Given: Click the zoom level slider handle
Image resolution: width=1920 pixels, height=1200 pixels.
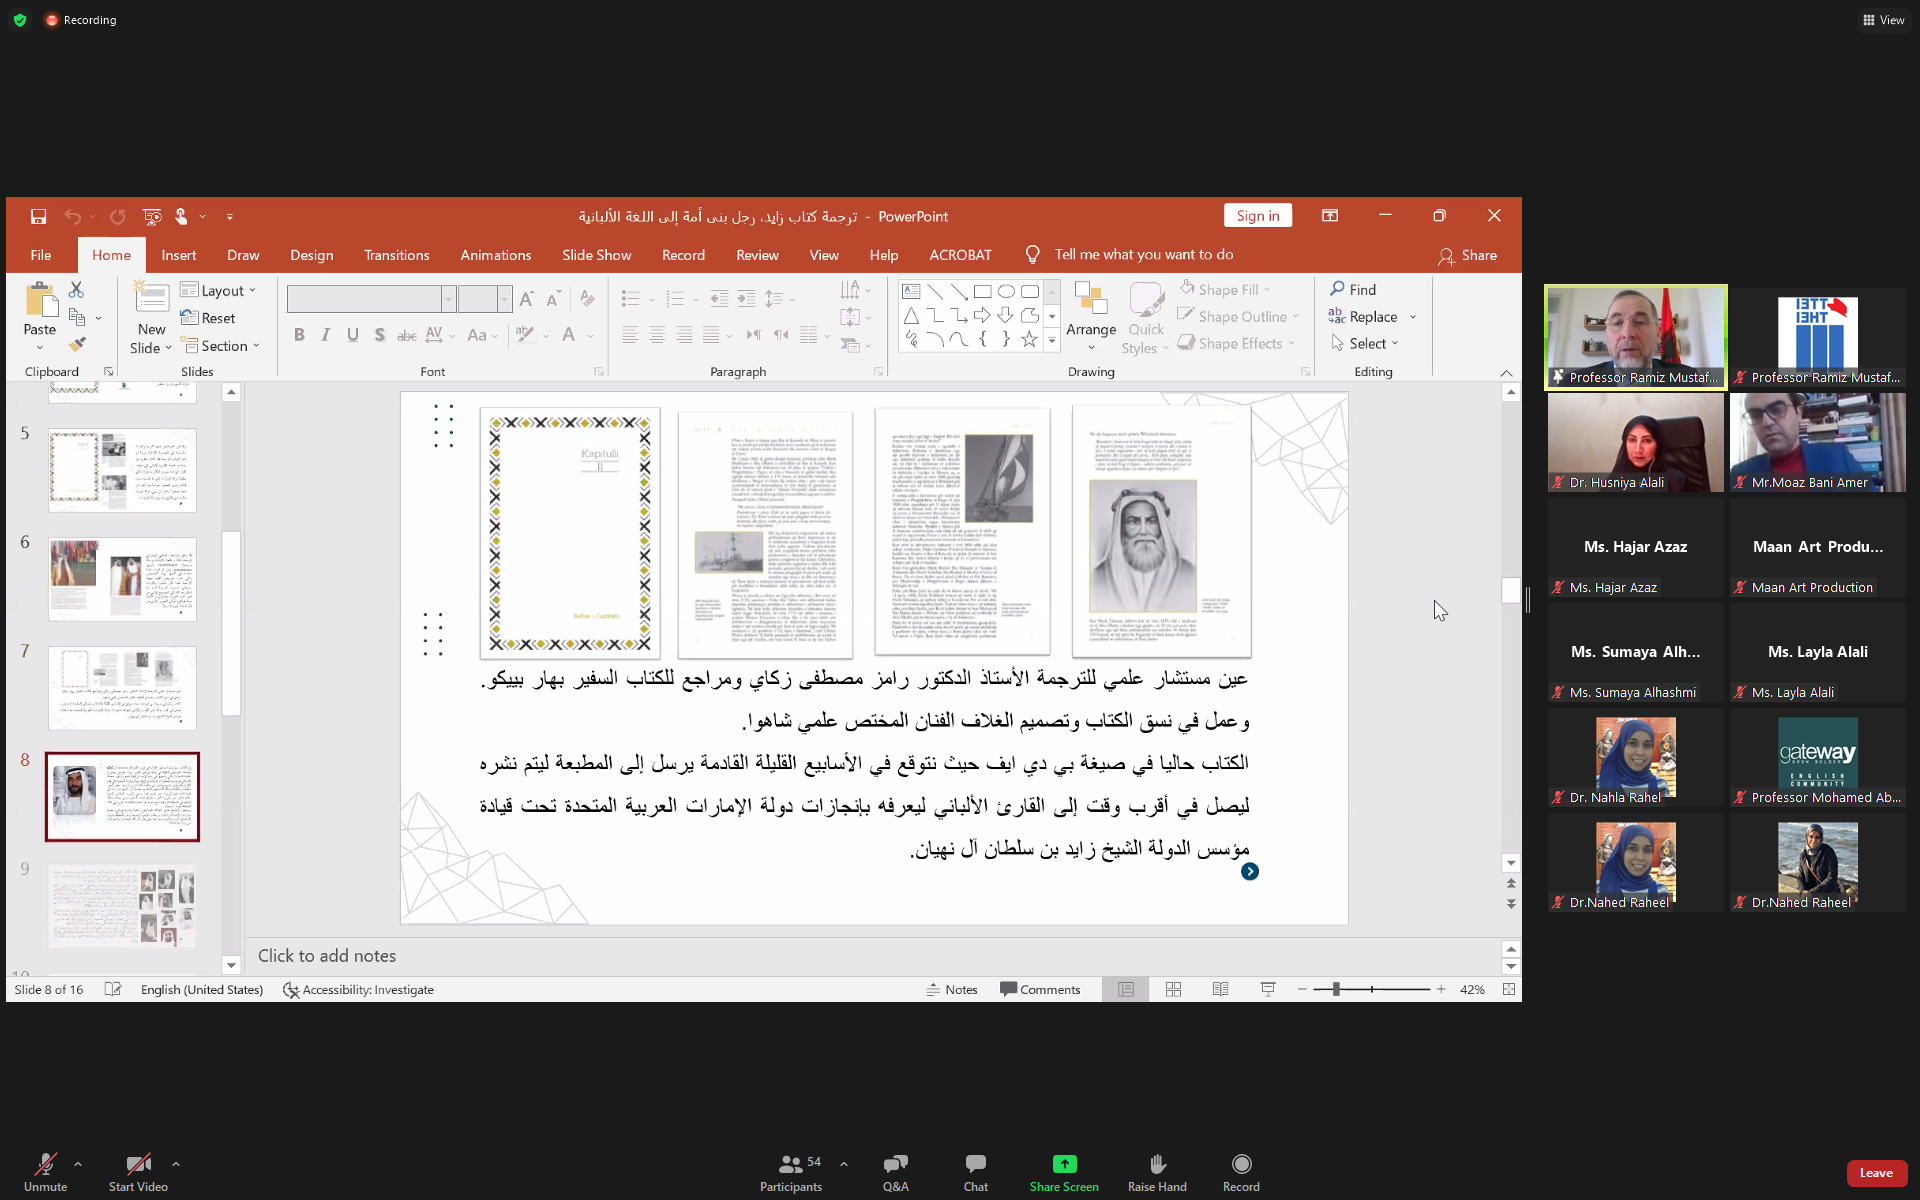Looking at the screenshot, I should coord(1336,989).
